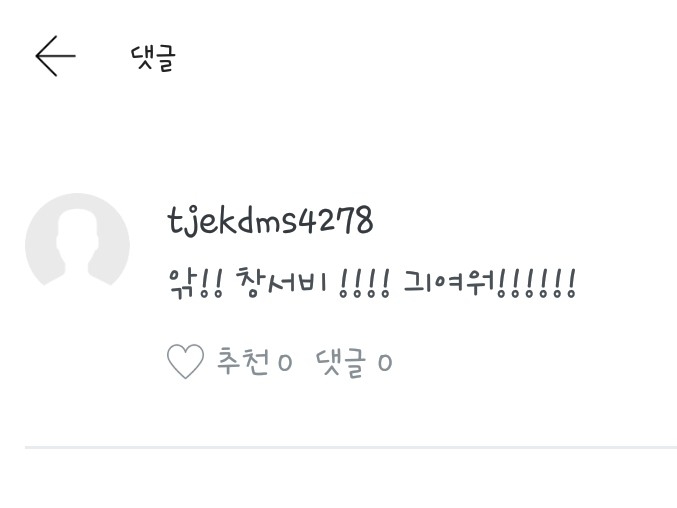Screen dimensions: 677x508
Task: Click the 추천 label beside the heart
Action: click(x=243, y=361)
